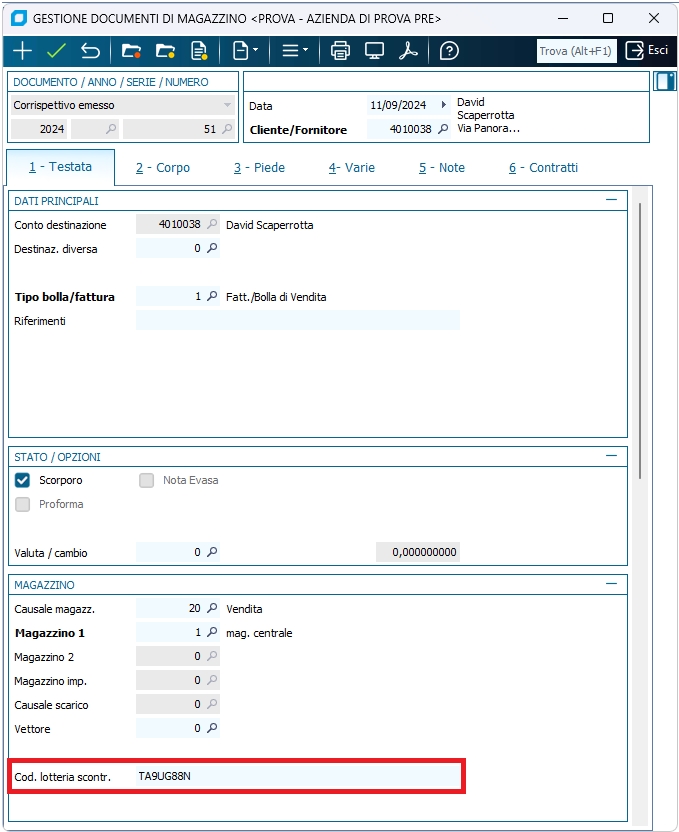
Task: Open the hamburger lines menu dropdown
Action: pos(295,51)
